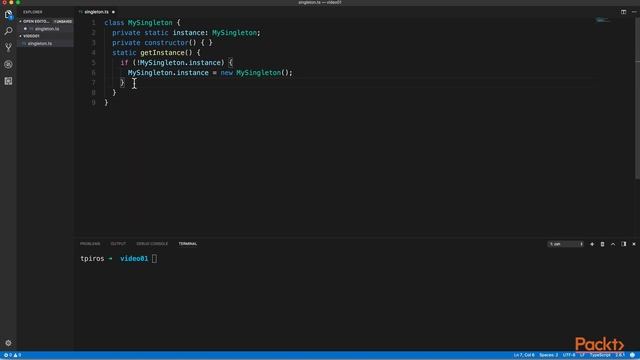Click 'tpiros' in the terminal prompt

coord(92,259)
